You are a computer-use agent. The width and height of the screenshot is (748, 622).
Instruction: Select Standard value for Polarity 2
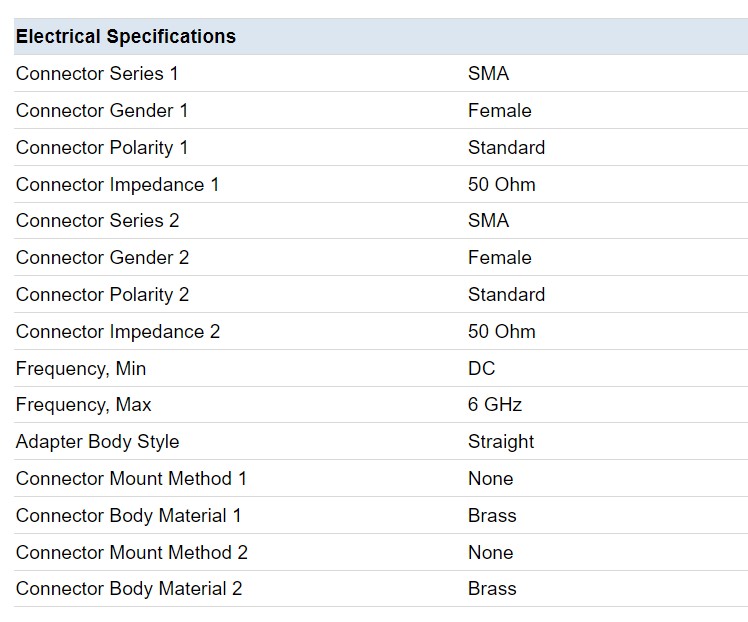[506, 294]
